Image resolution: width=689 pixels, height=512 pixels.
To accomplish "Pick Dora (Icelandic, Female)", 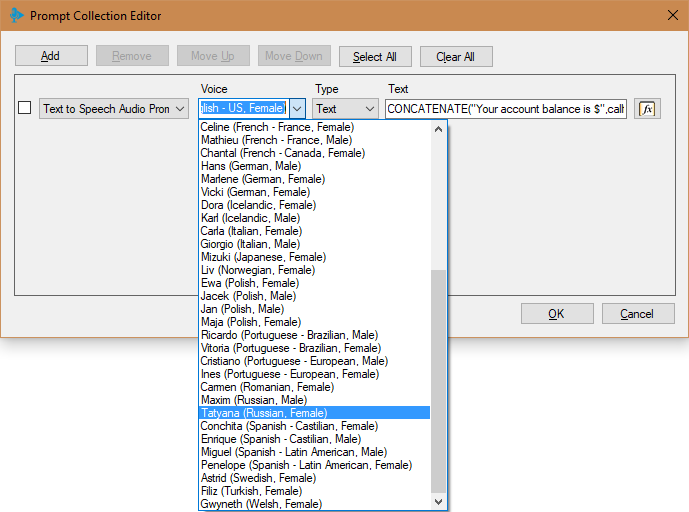I will 315,205.
